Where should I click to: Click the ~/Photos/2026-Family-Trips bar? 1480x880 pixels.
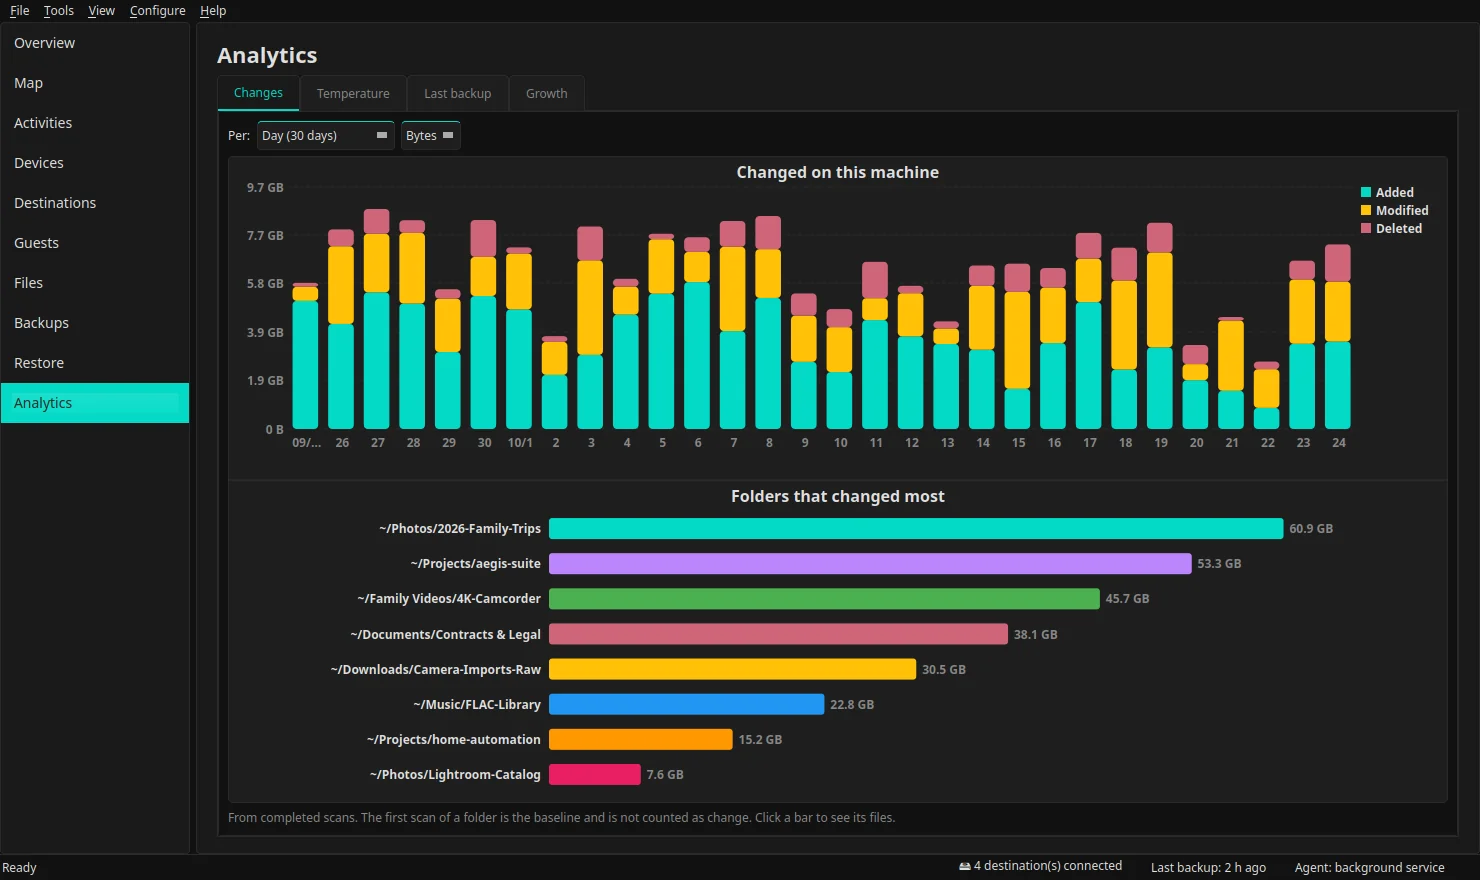pyautogui.click(x=916, y=528)
